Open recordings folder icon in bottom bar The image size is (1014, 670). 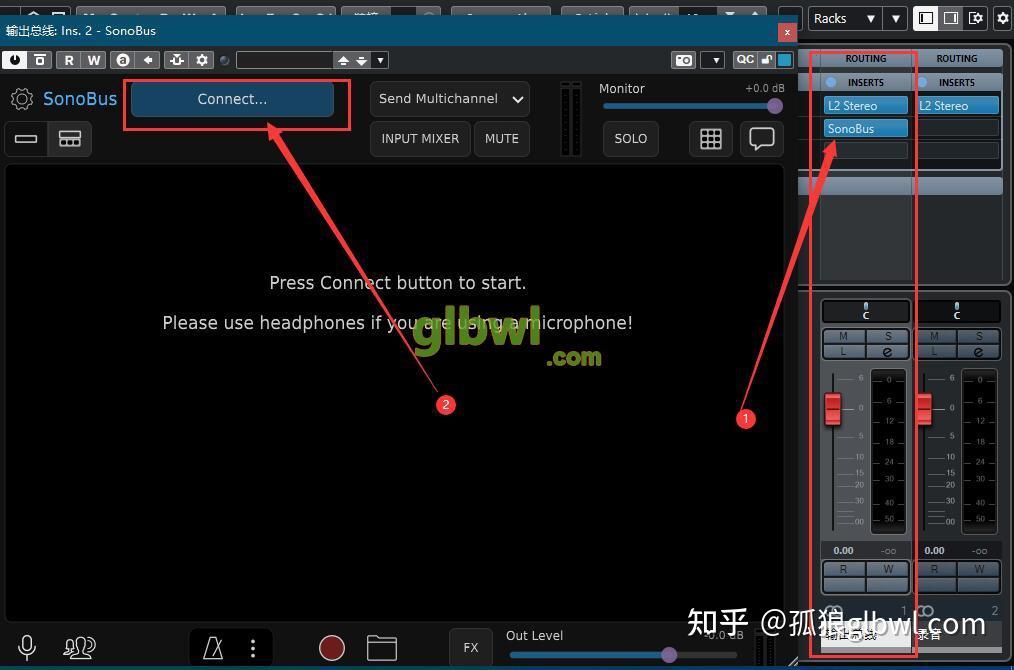(x=381, y=648)
